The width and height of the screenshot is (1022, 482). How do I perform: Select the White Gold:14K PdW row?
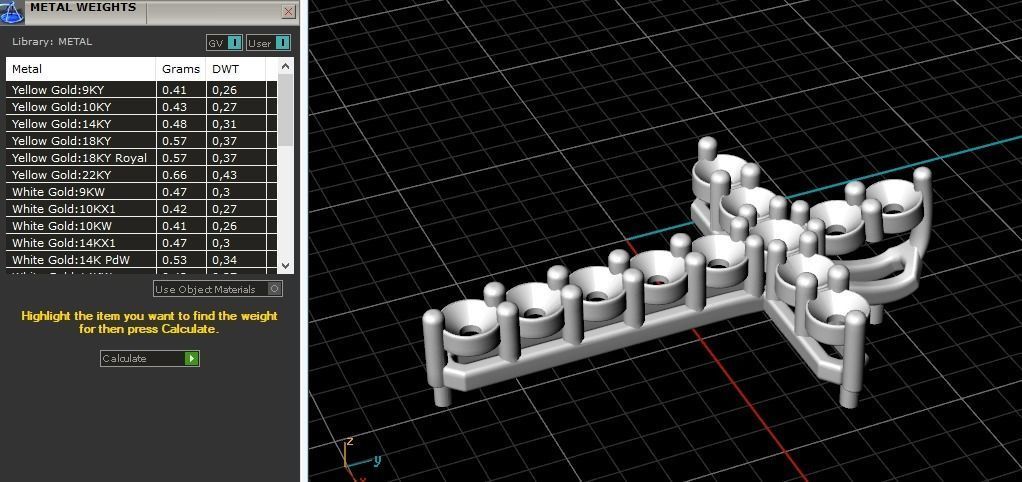tap(141, 259)
